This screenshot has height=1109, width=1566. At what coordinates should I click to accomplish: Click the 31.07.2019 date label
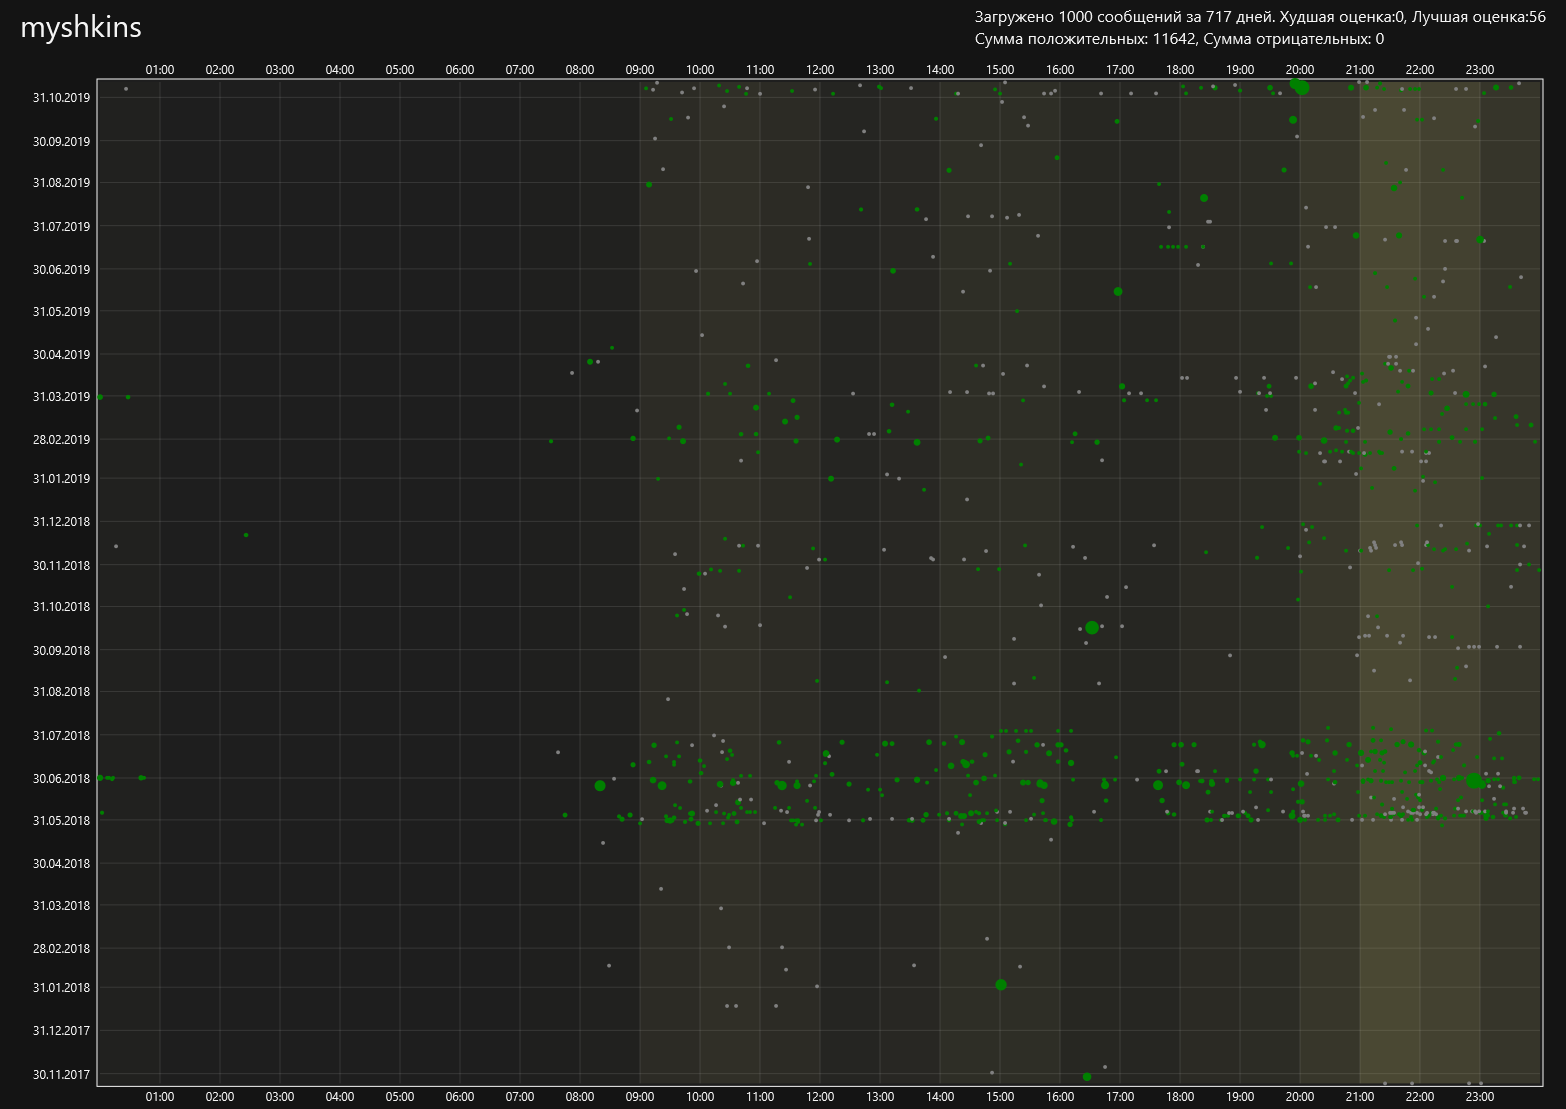click(61, 226)
